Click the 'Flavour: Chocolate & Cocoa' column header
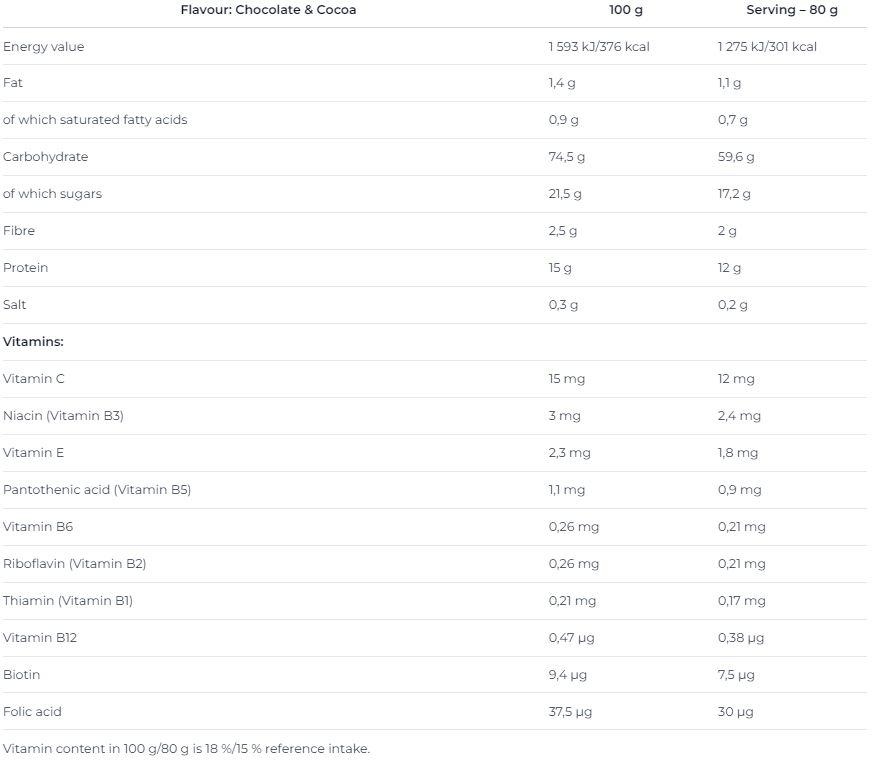 pos(268,10)
